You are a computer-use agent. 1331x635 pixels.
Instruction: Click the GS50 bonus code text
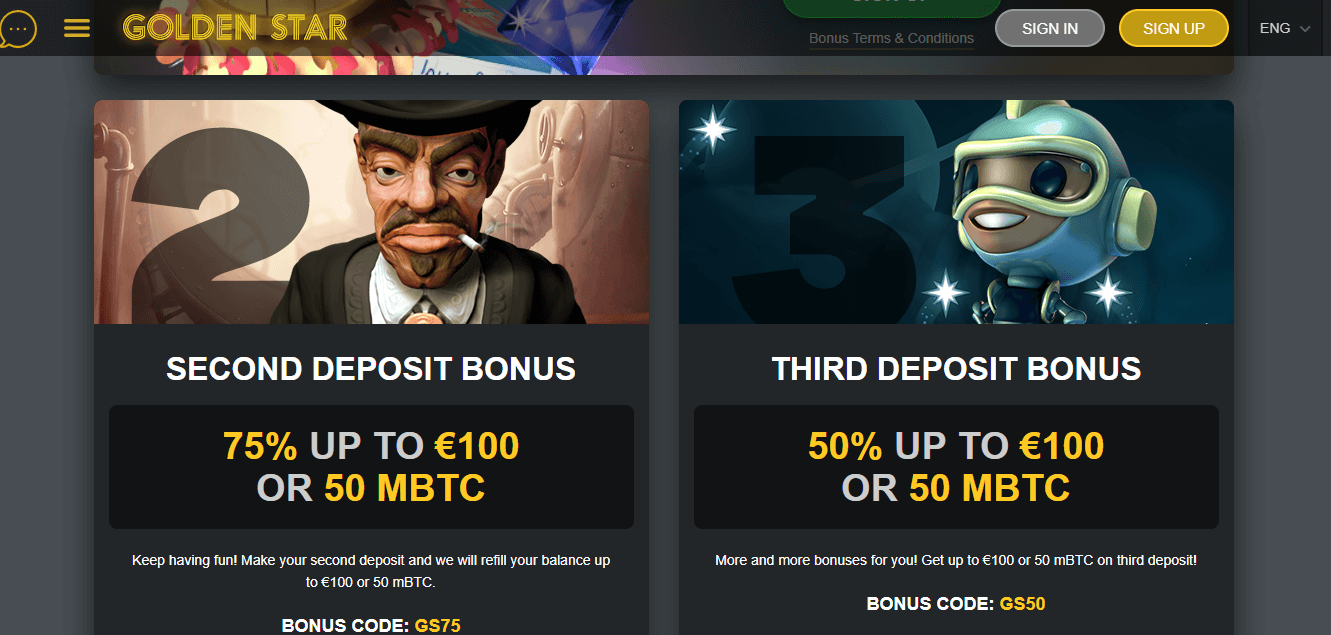click(x=1022, y=604)
